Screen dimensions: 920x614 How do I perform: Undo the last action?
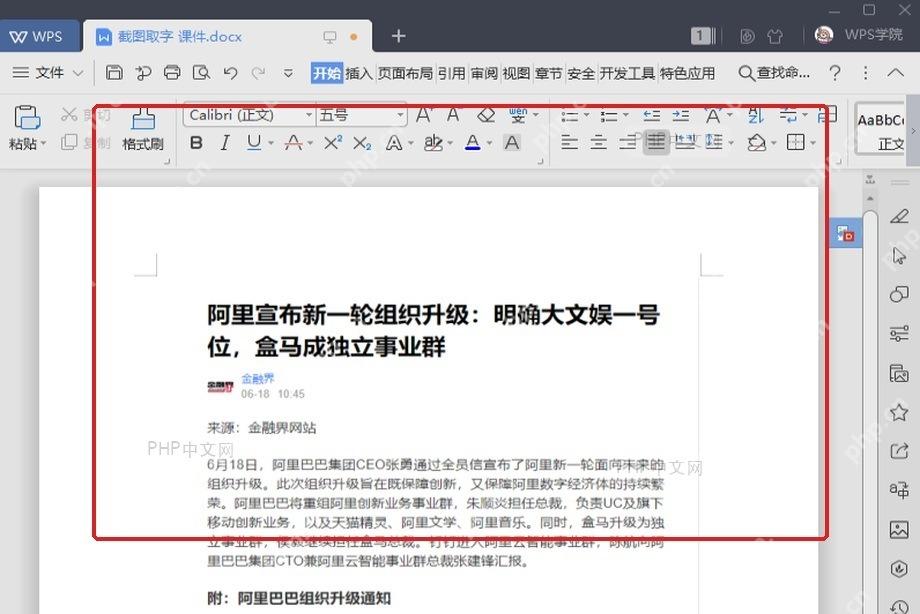point(231,73)
